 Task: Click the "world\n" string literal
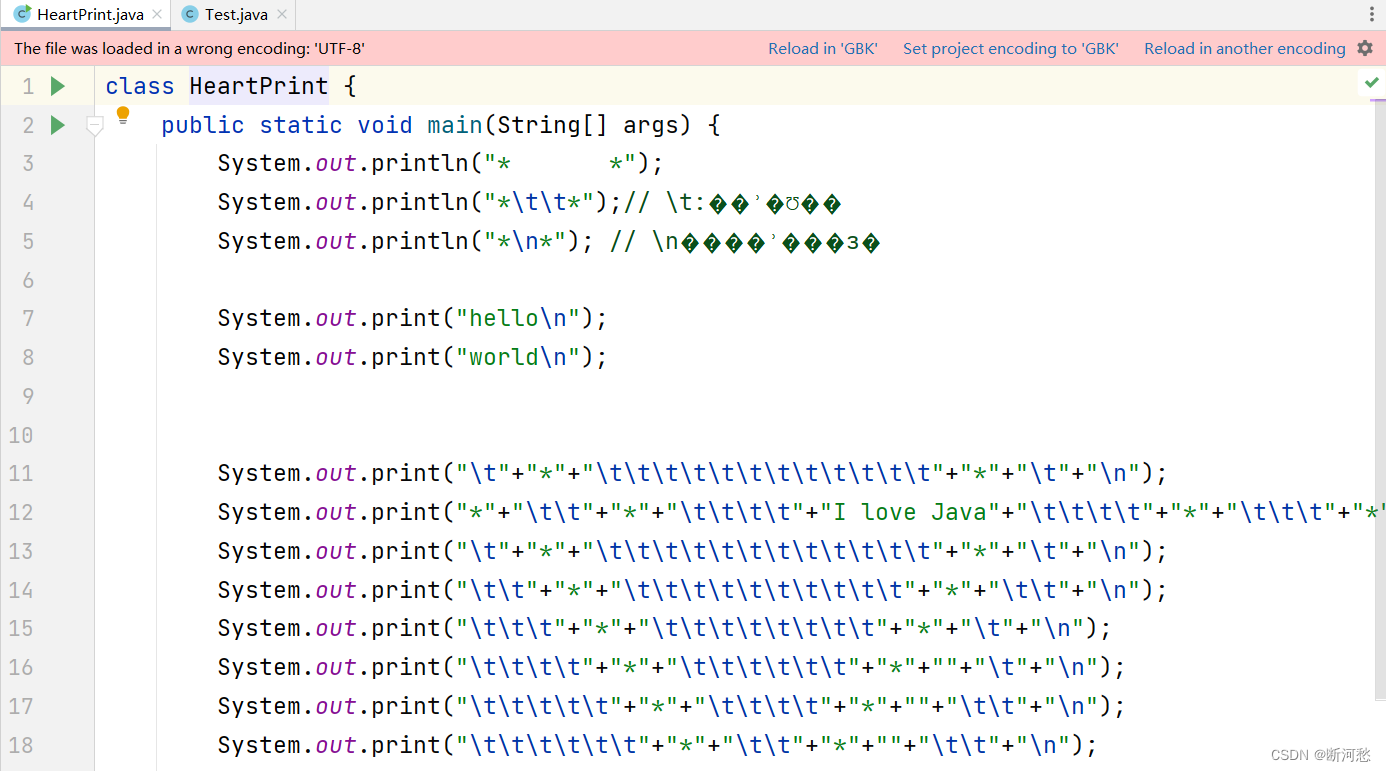(x=518, y=357)
